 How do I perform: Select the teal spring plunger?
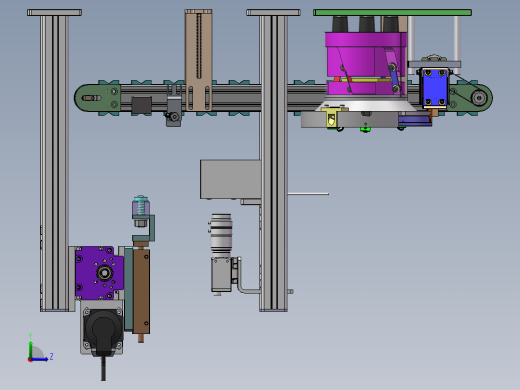point(141,206)
